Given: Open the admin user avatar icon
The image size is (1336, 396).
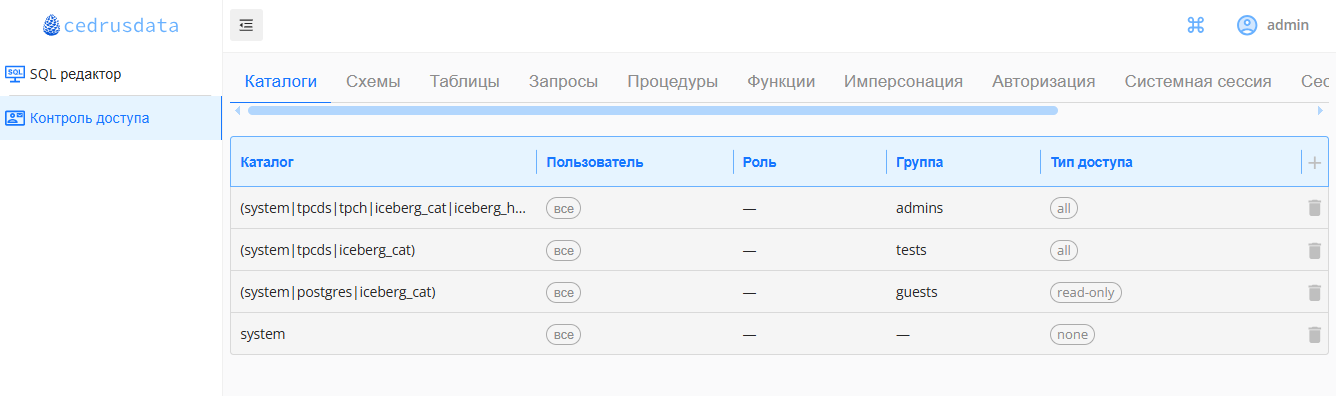Looking at the screenshot, I should click(1247, 25).
